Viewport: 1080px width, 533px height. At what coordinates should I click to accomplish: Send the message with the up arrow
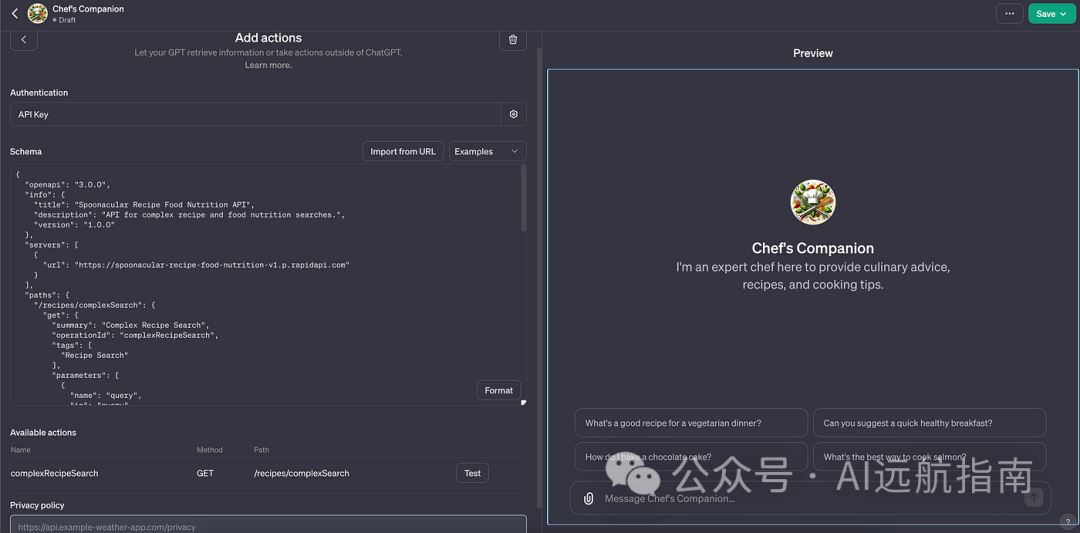[1033, 497]
